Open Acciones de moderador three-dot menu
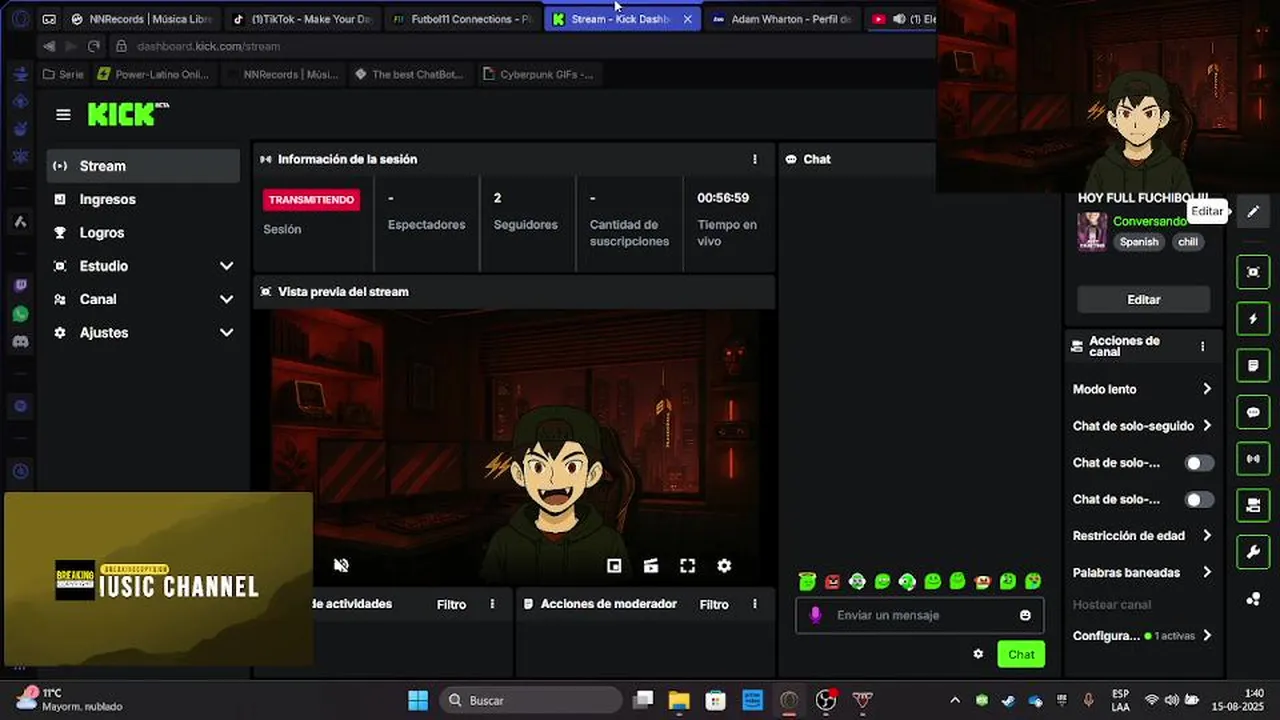Image resolution: width=1280 pixels, height=720 pixels. tap(755, 604)
